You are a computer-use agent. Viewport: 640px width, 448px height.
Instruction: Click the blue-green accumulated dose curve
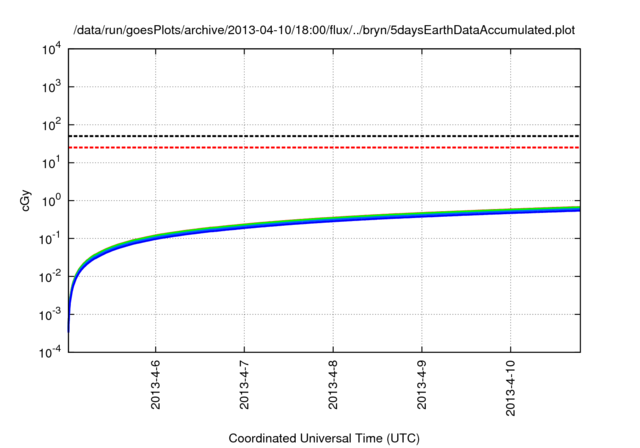click(x=333, y=220)
